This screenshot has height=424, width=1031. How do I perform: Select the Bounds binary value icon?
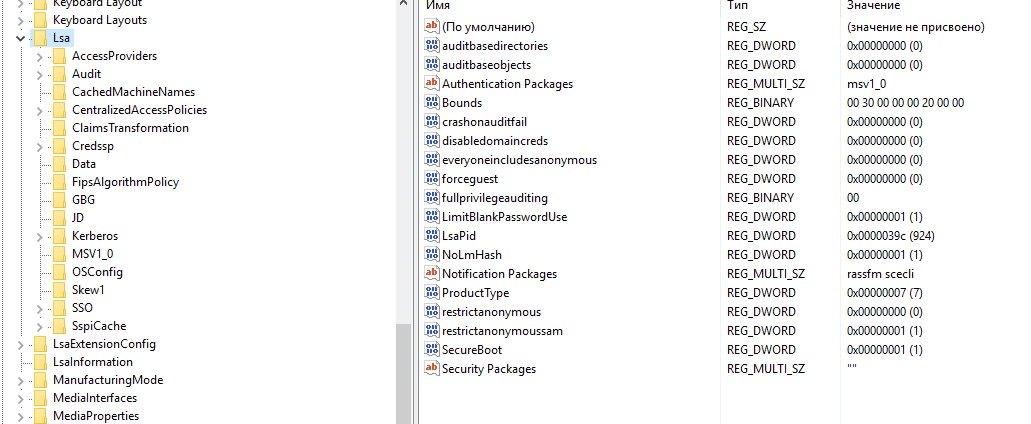[432, 103]
